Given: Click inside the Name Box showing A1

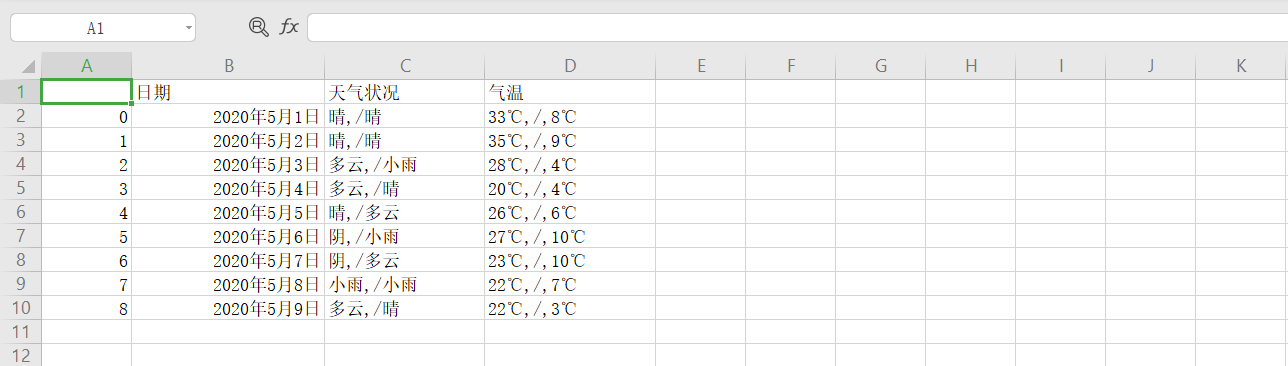Looking at the screenshot, I should pos(95,28).
